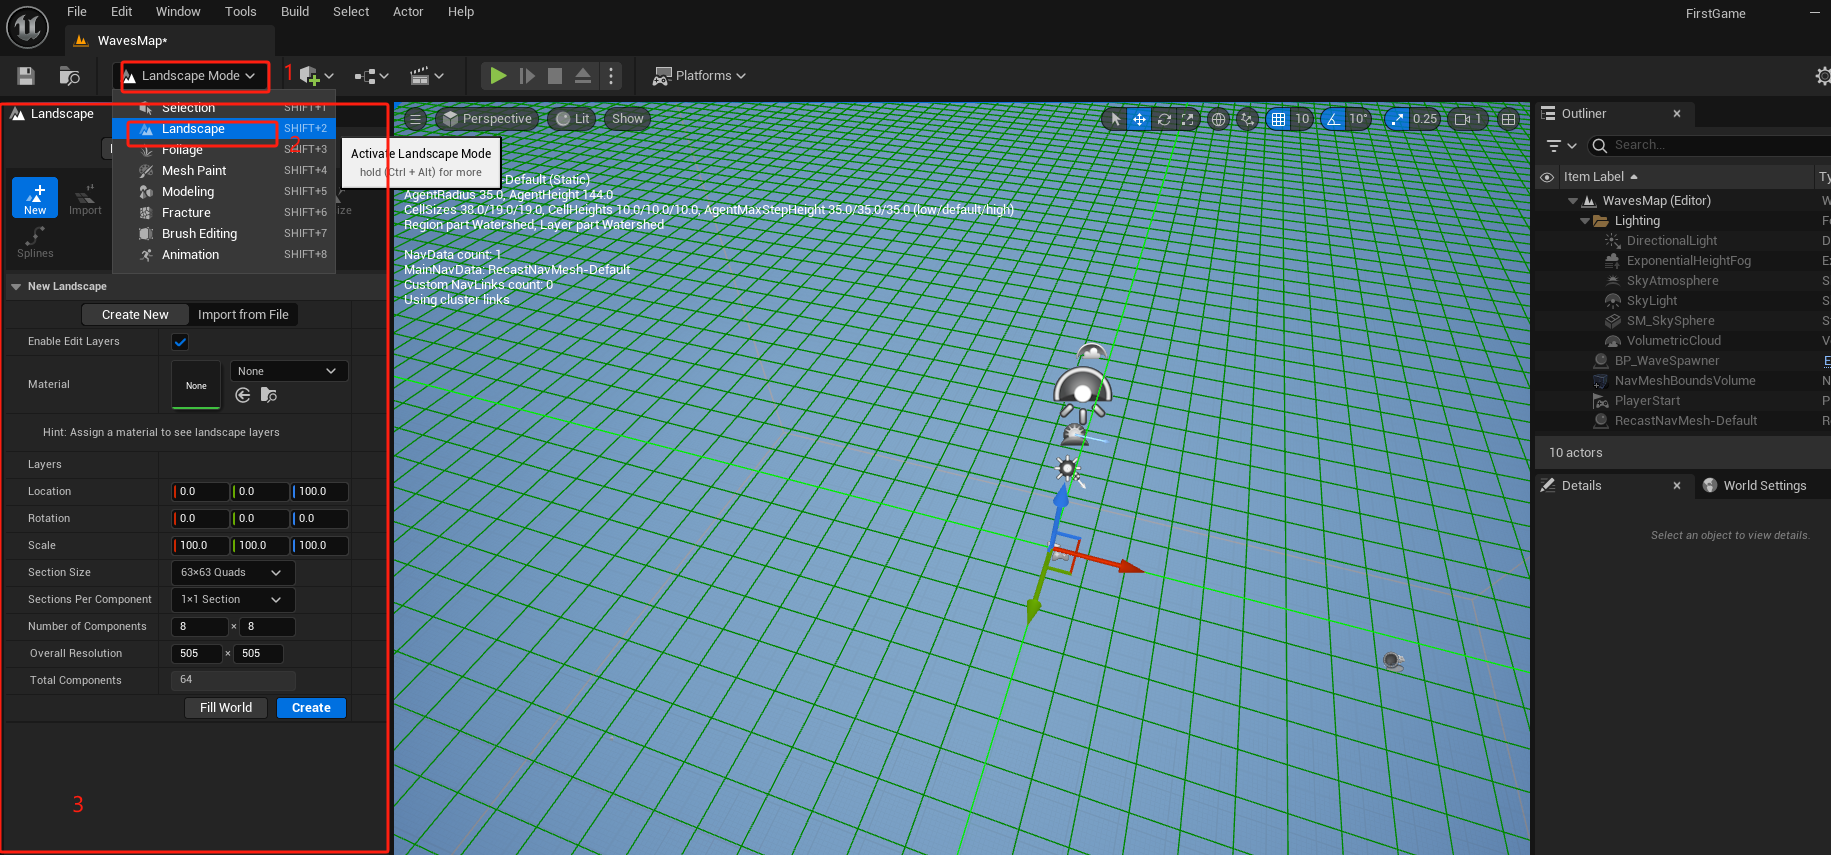Screen dimensions: 1831x855
Task: Open Landscape Mode selector dropdown
Action: [x=195, y=76]
